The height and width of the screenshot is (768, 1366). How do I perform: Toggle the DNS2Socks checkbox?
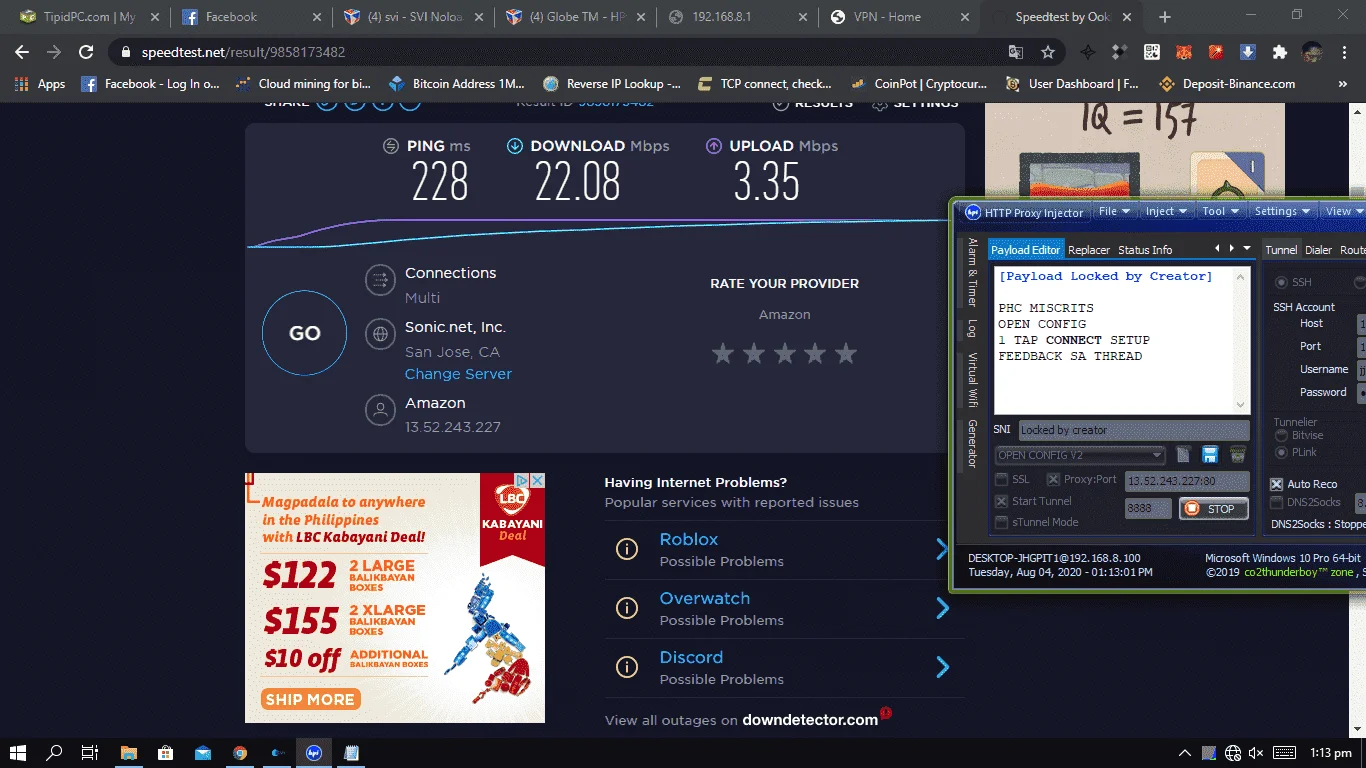(x=1276, y=502)
